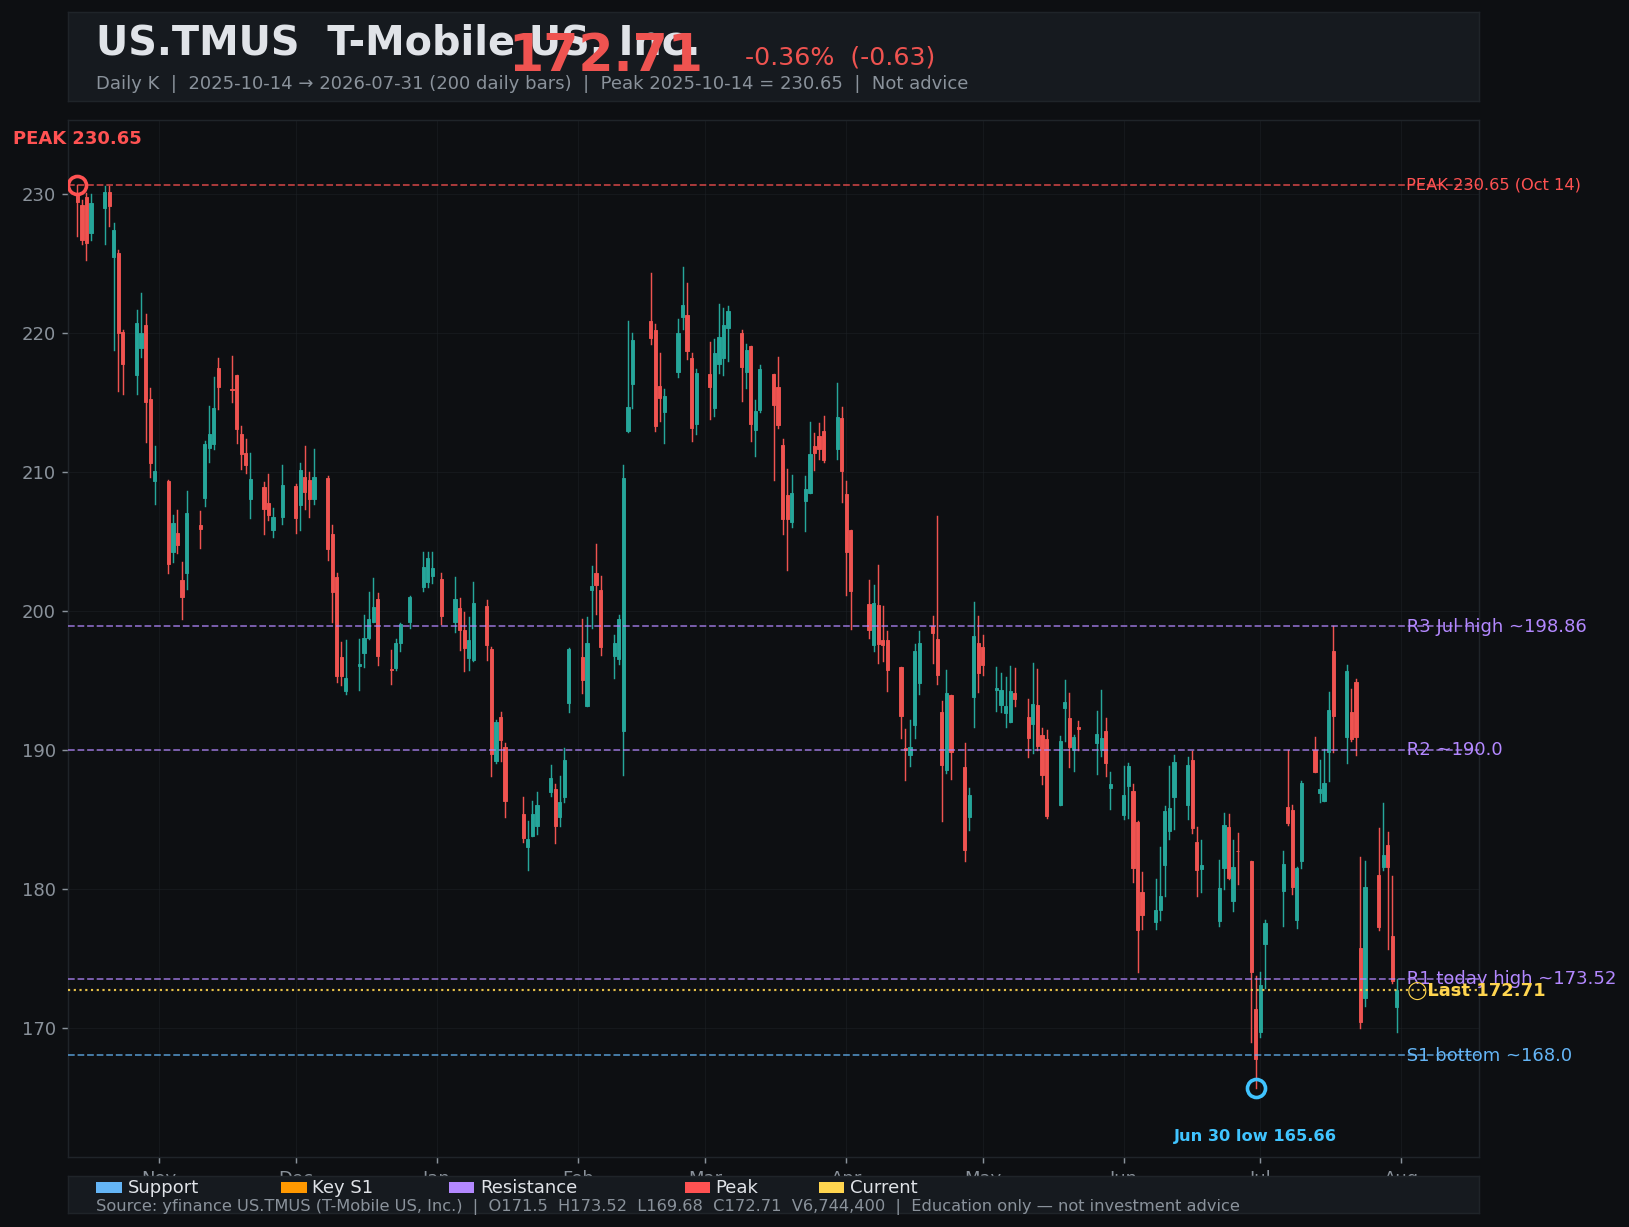Screen dimensions: 1629x1227
Task: Click the "US.TMUS" ticker in the title
Action: click(197, 43)
